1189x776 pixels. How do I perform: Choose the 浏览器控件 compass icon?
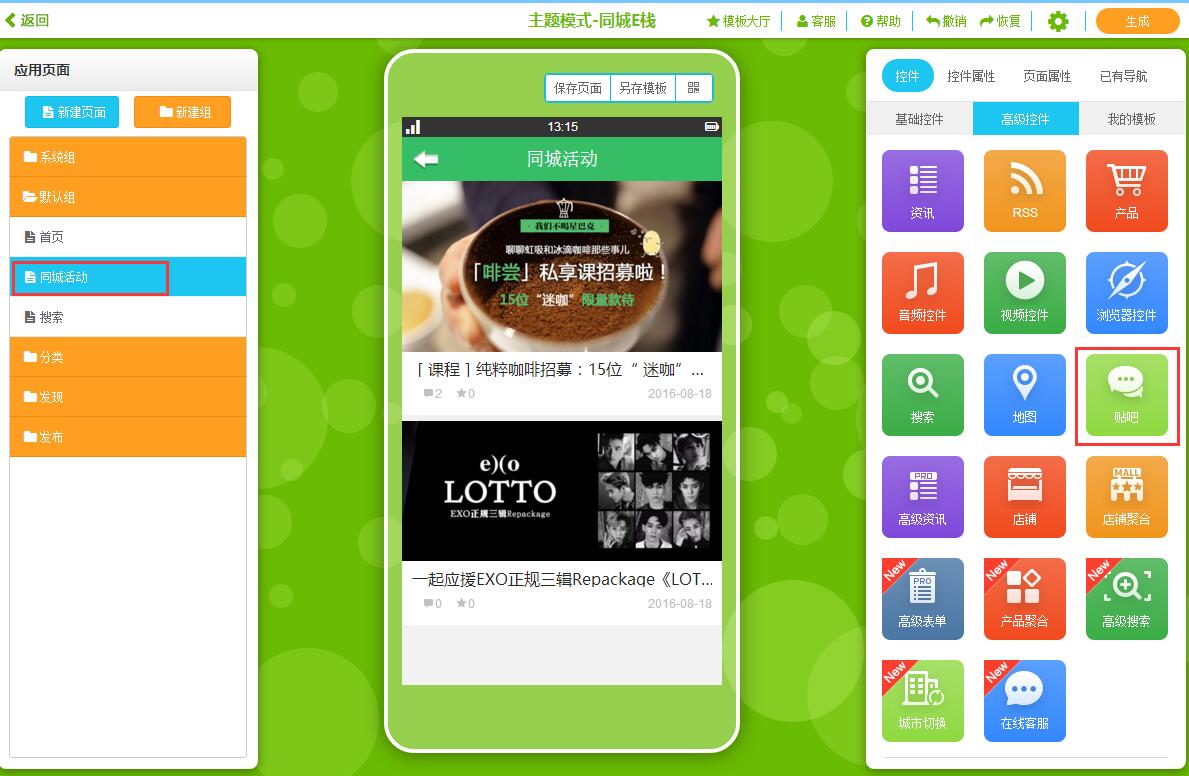(1126, 292)
